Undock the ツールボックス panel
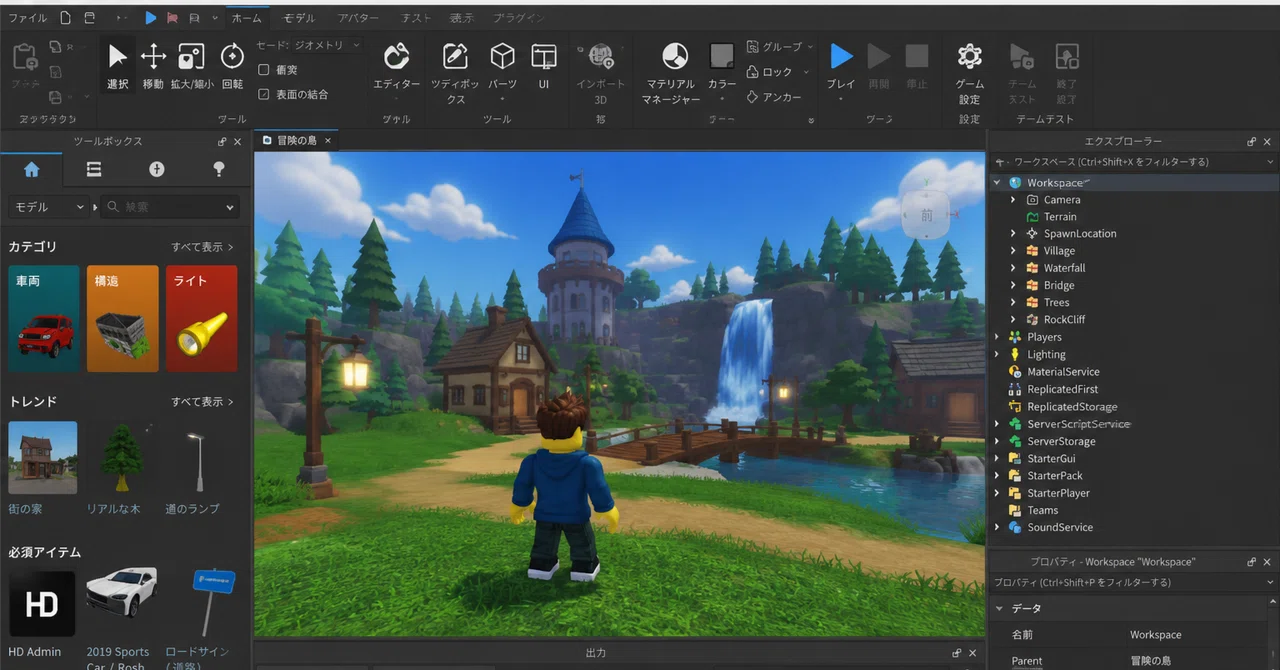Image resolution: width=1280 pixels, height=670 pixels. (222, 142)
